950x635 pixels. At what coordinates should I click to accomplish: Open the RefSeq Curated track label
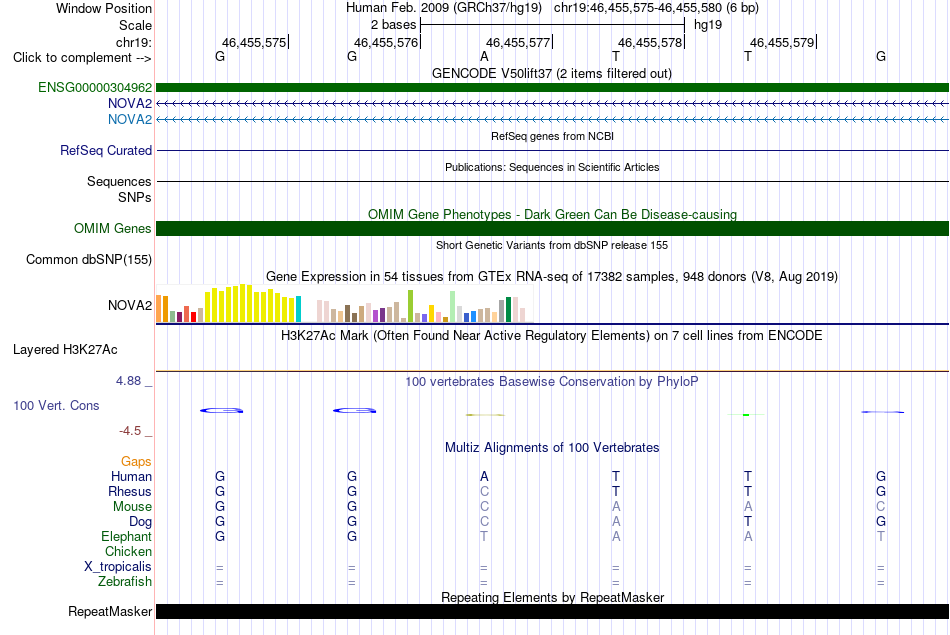(x=106, y=150)
